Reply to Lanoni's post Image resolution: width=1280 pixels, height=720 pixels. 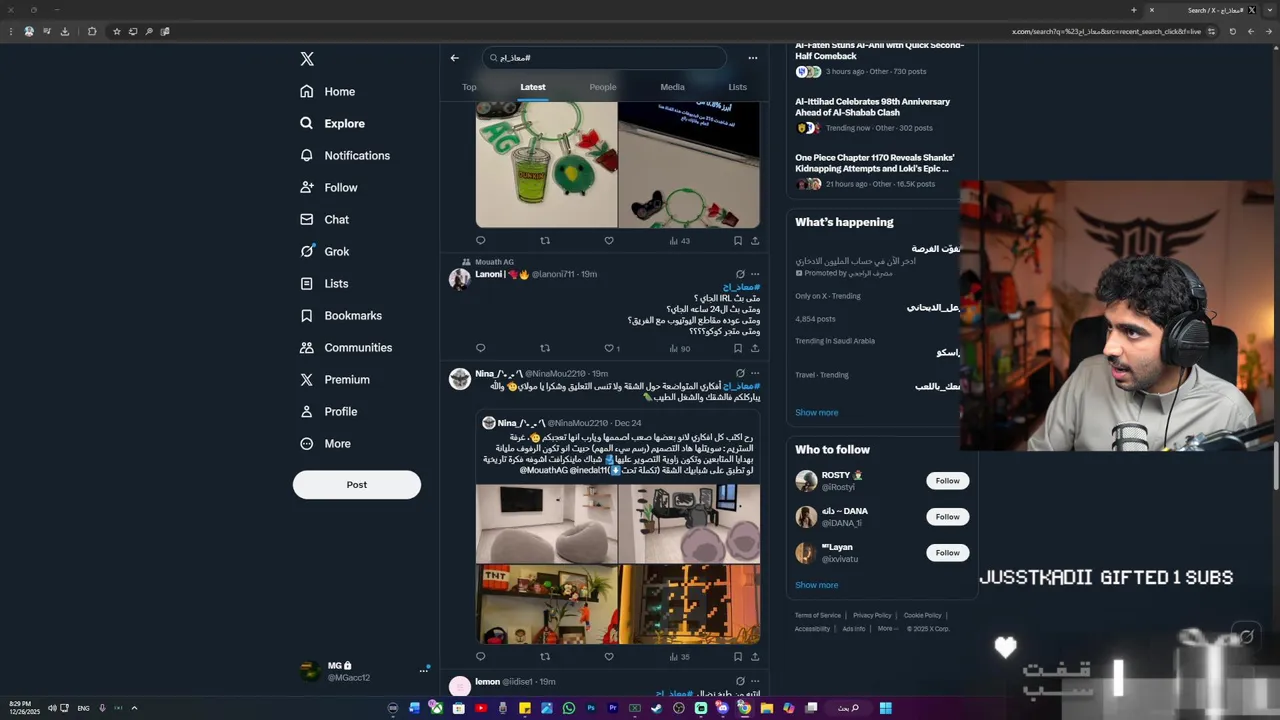point(480,348)
